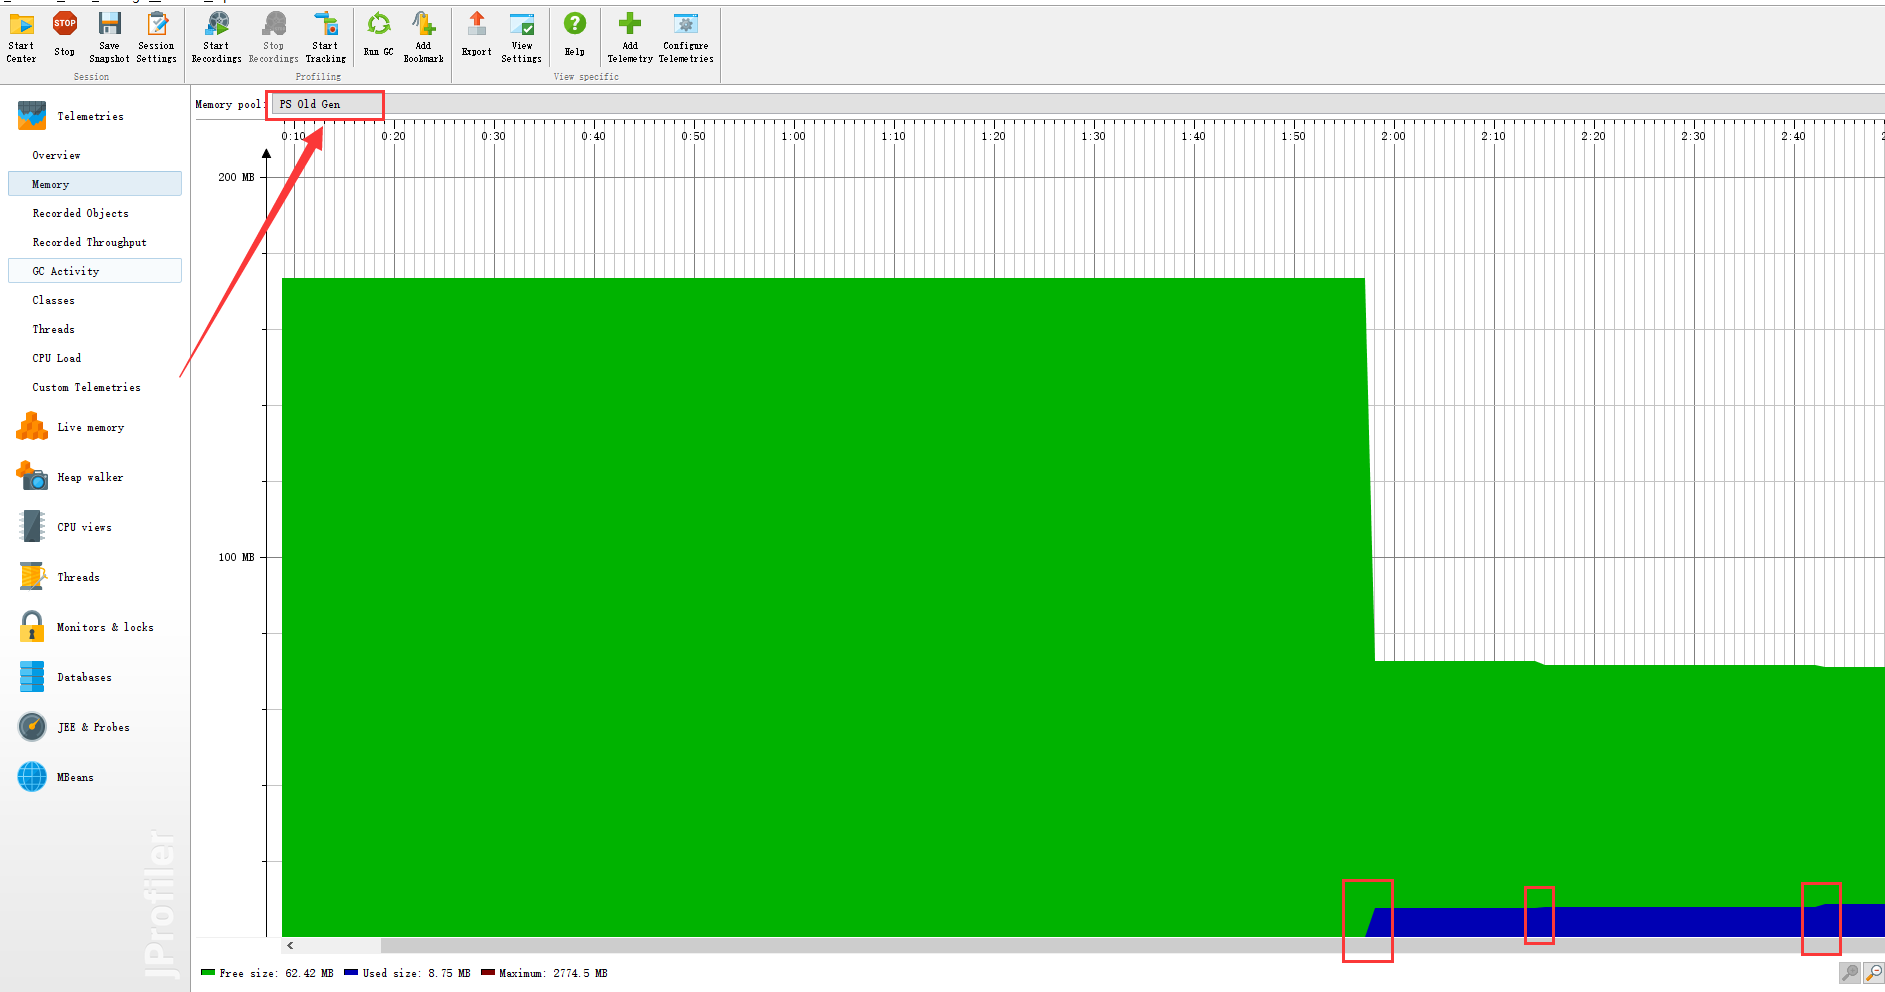Image resolution: width=1885 pixels, height=992 pixels.
Task: Switch to the Recorded Objects view
Action: (x=81, y=213)
